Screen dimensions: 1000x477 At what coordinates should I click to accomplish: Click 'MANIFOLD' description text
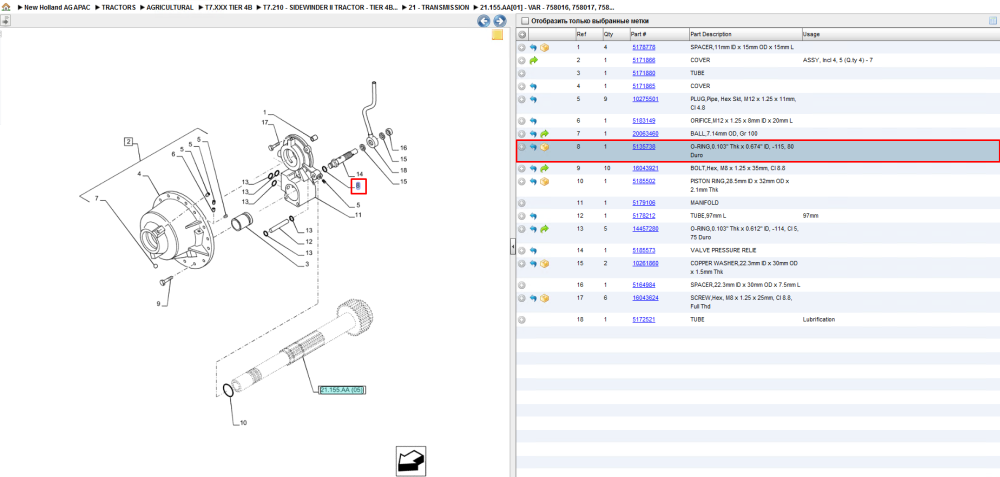(705, 203)
